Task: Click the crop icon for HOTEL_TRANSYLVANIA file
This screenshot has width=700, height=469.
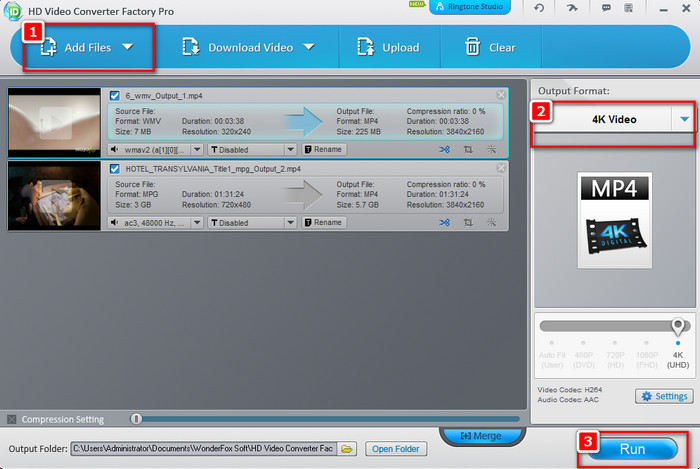Action: click(468, 223)
